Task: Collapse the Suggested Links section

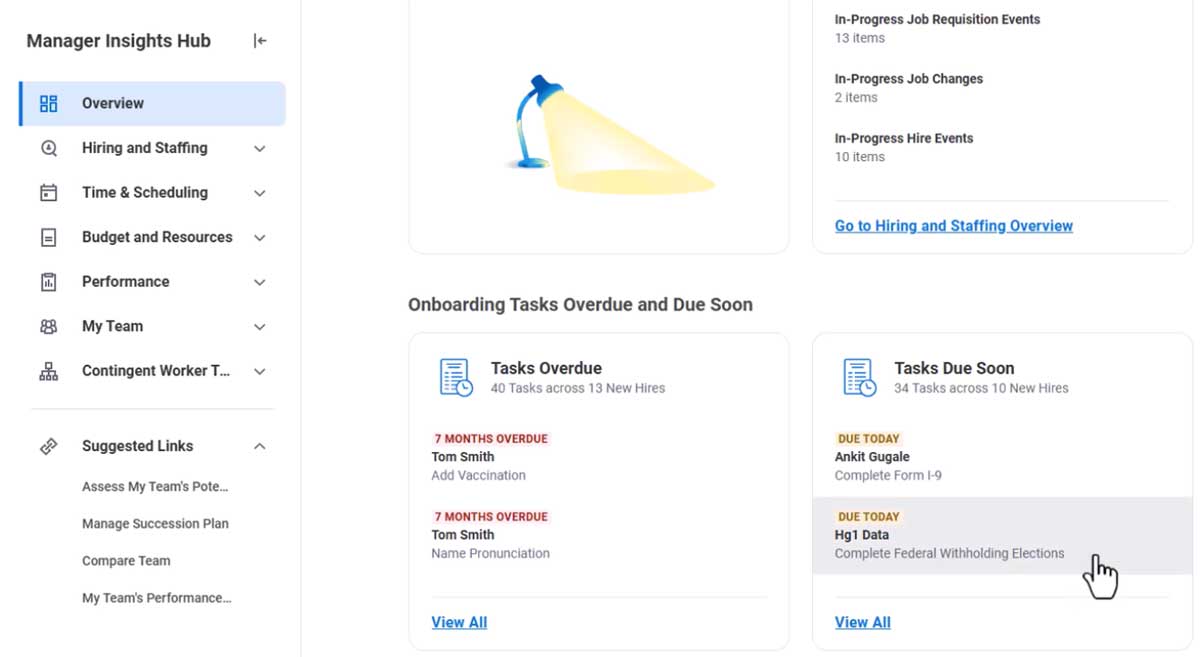Action: tap(260, 446)
